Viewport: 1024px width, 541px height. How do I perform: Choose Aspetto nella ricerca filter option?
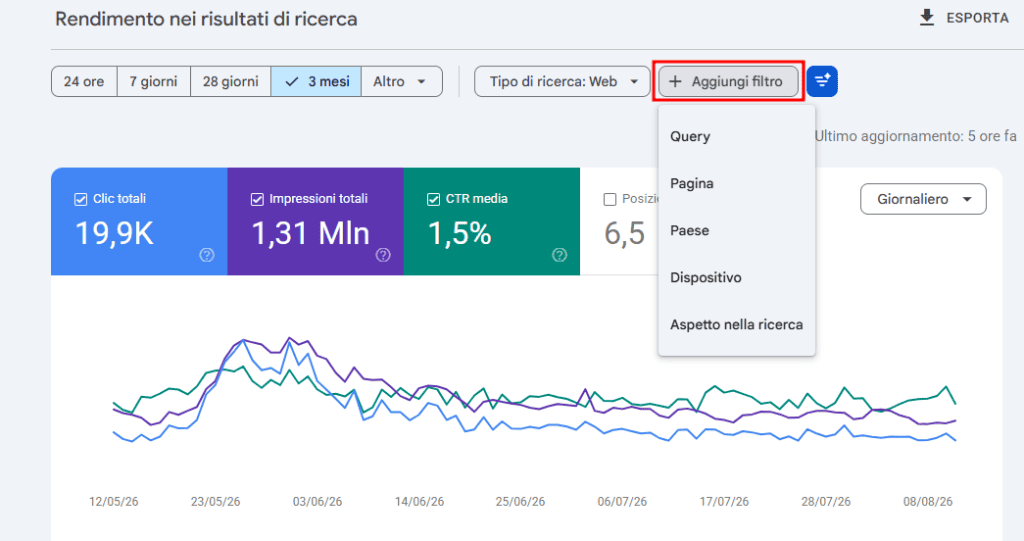737,325
